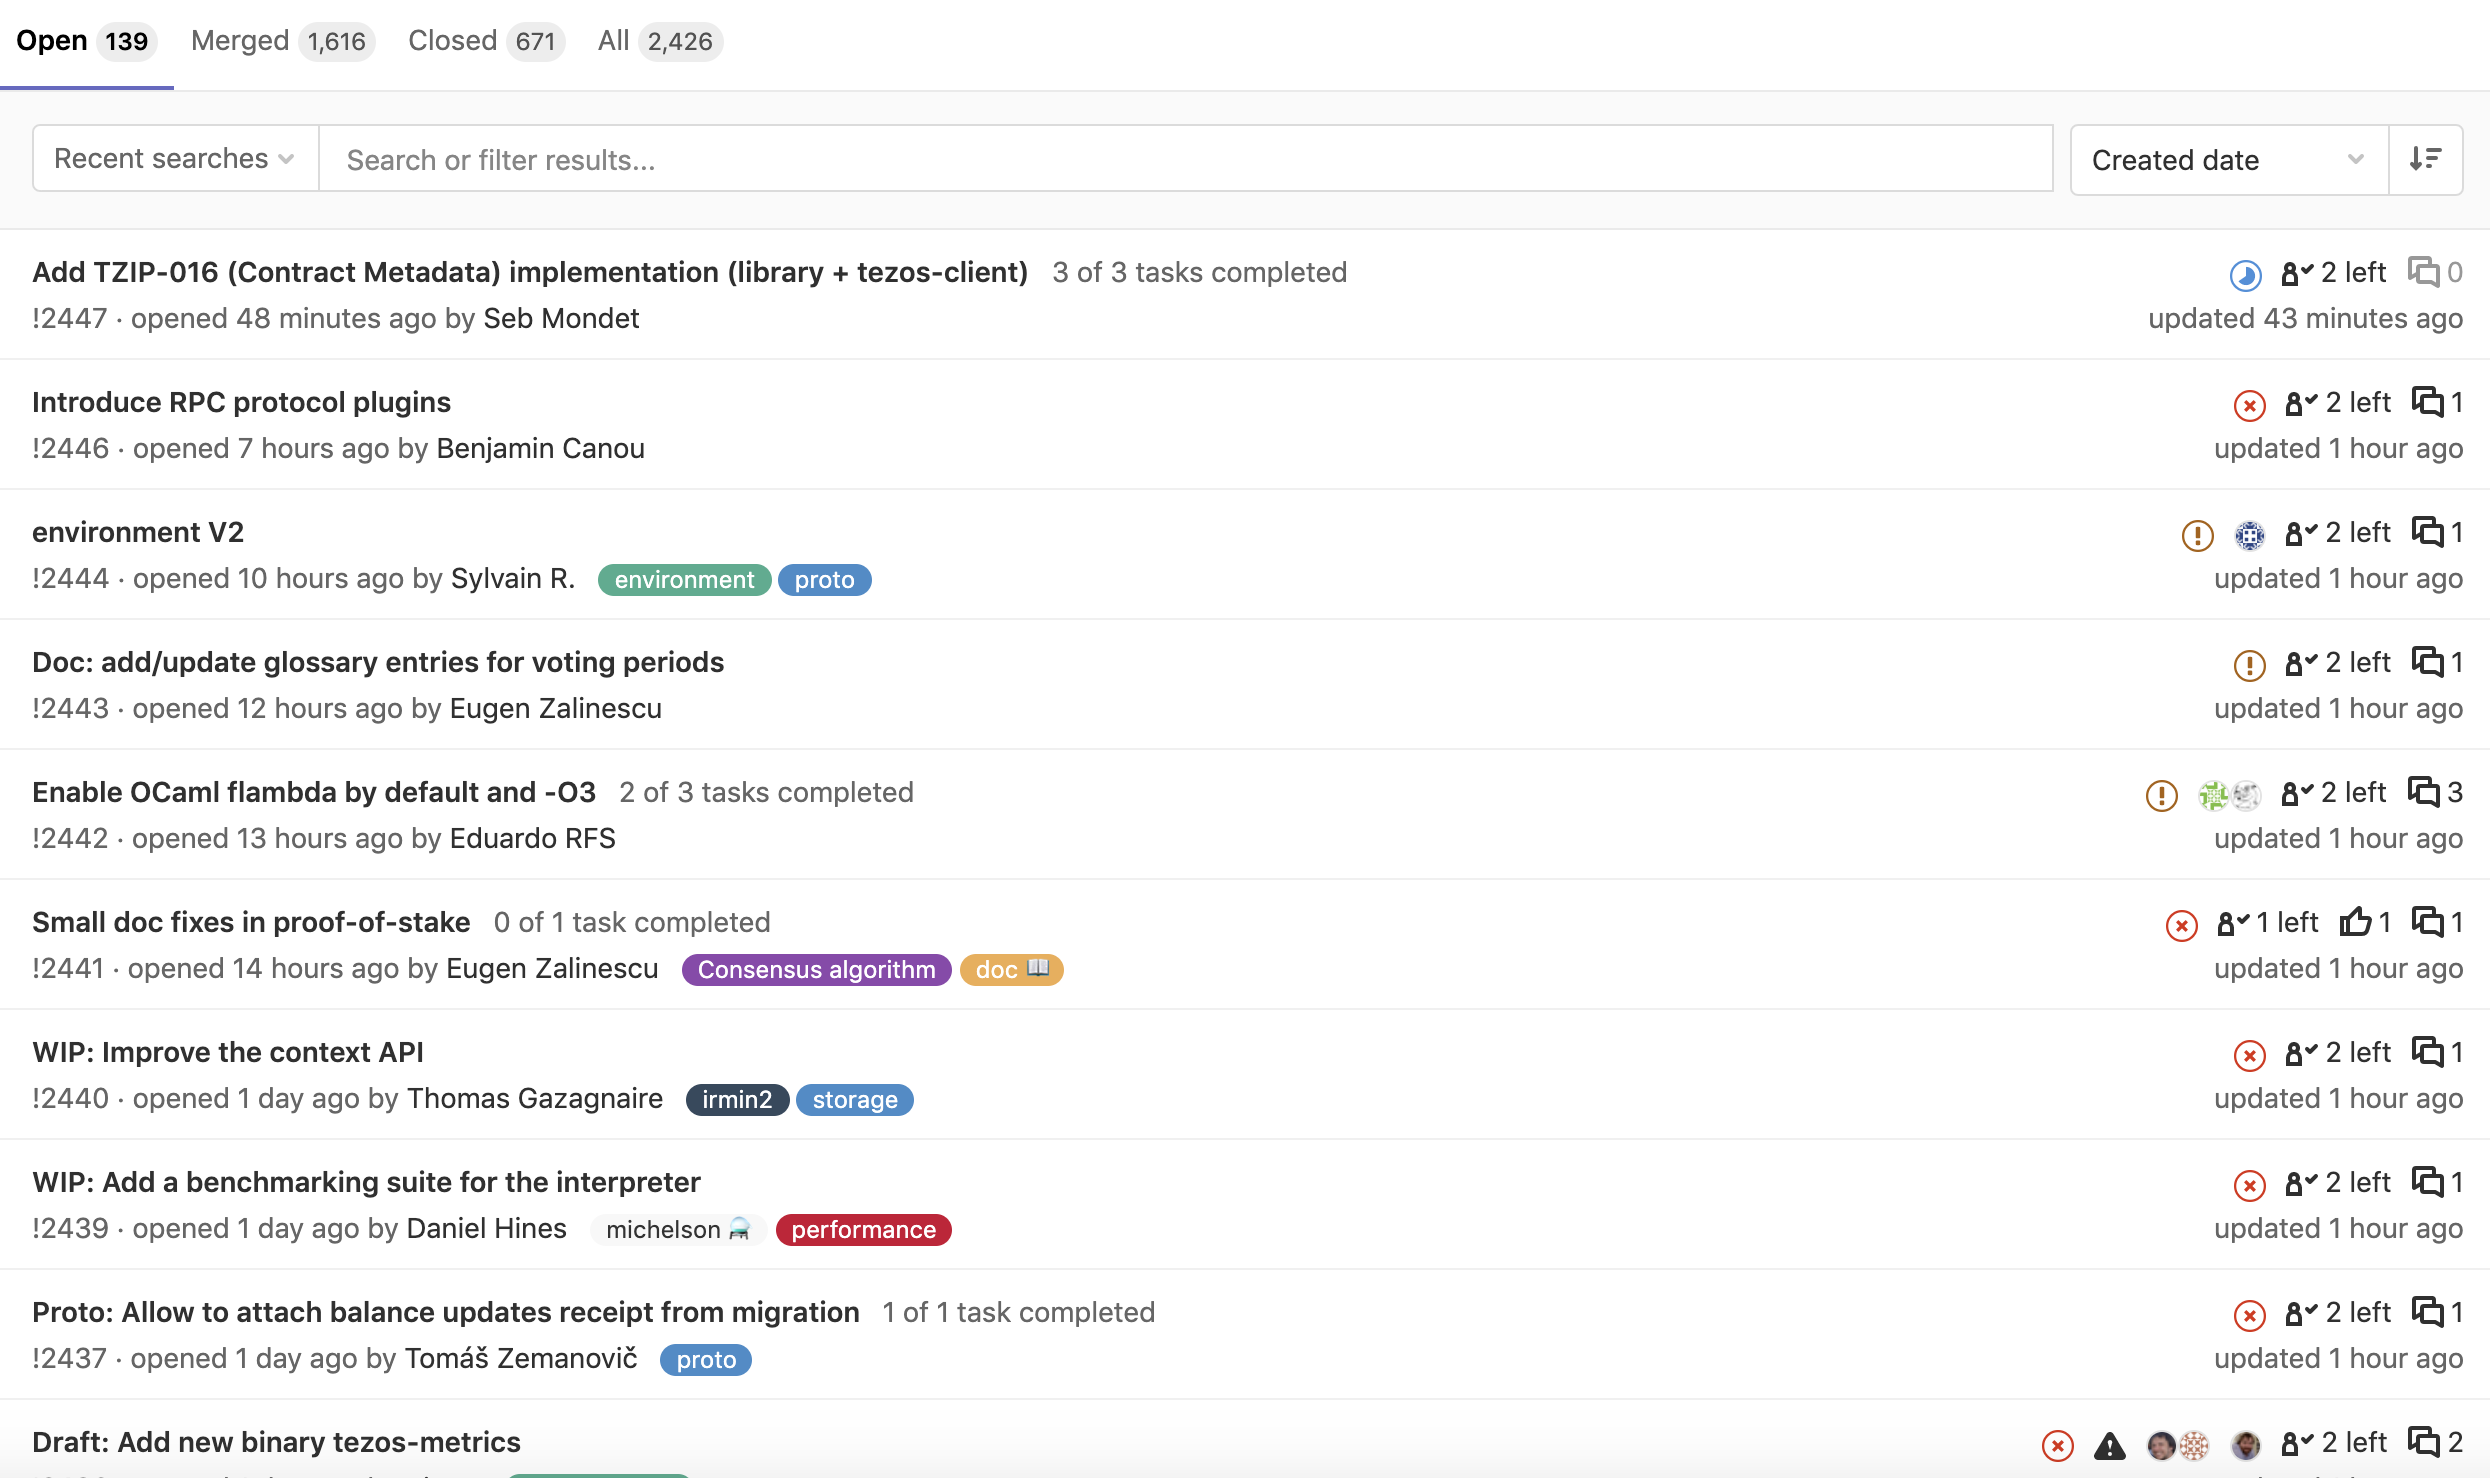2490x1478 pixels.
Task: Open author Thomas Gazagnaire's profile link
Action: point(535,1098)
